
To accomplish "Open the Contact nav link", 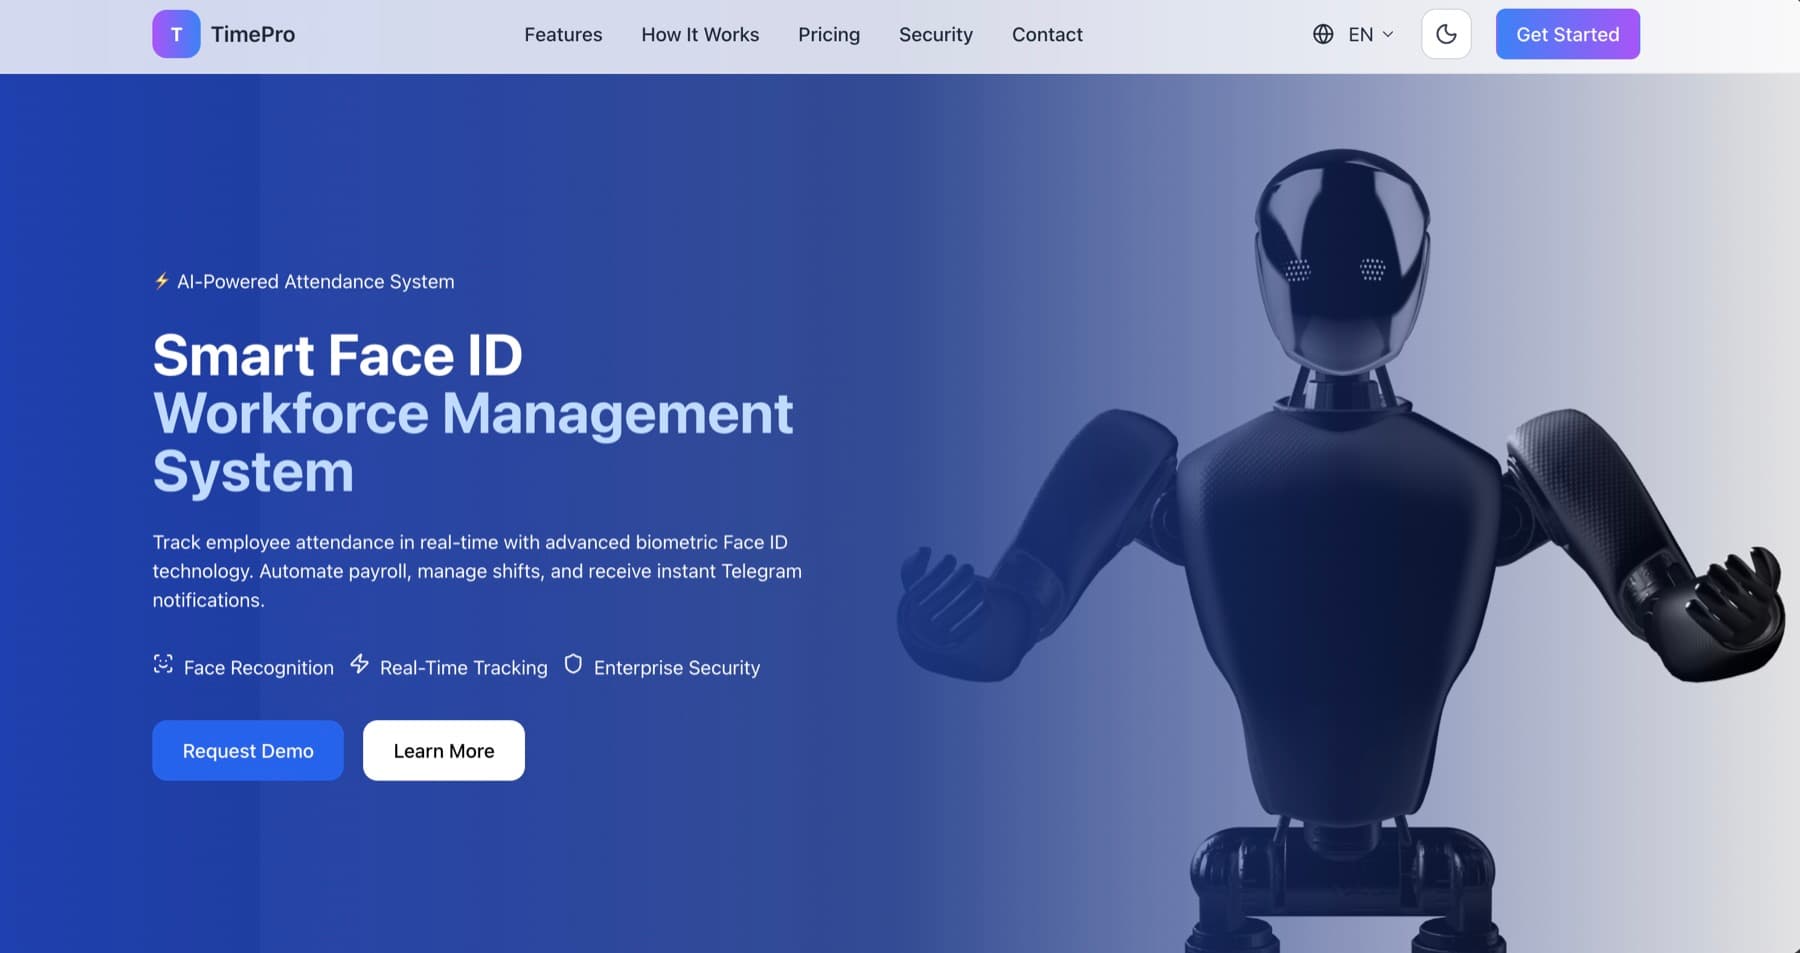I will [1047, 34].
